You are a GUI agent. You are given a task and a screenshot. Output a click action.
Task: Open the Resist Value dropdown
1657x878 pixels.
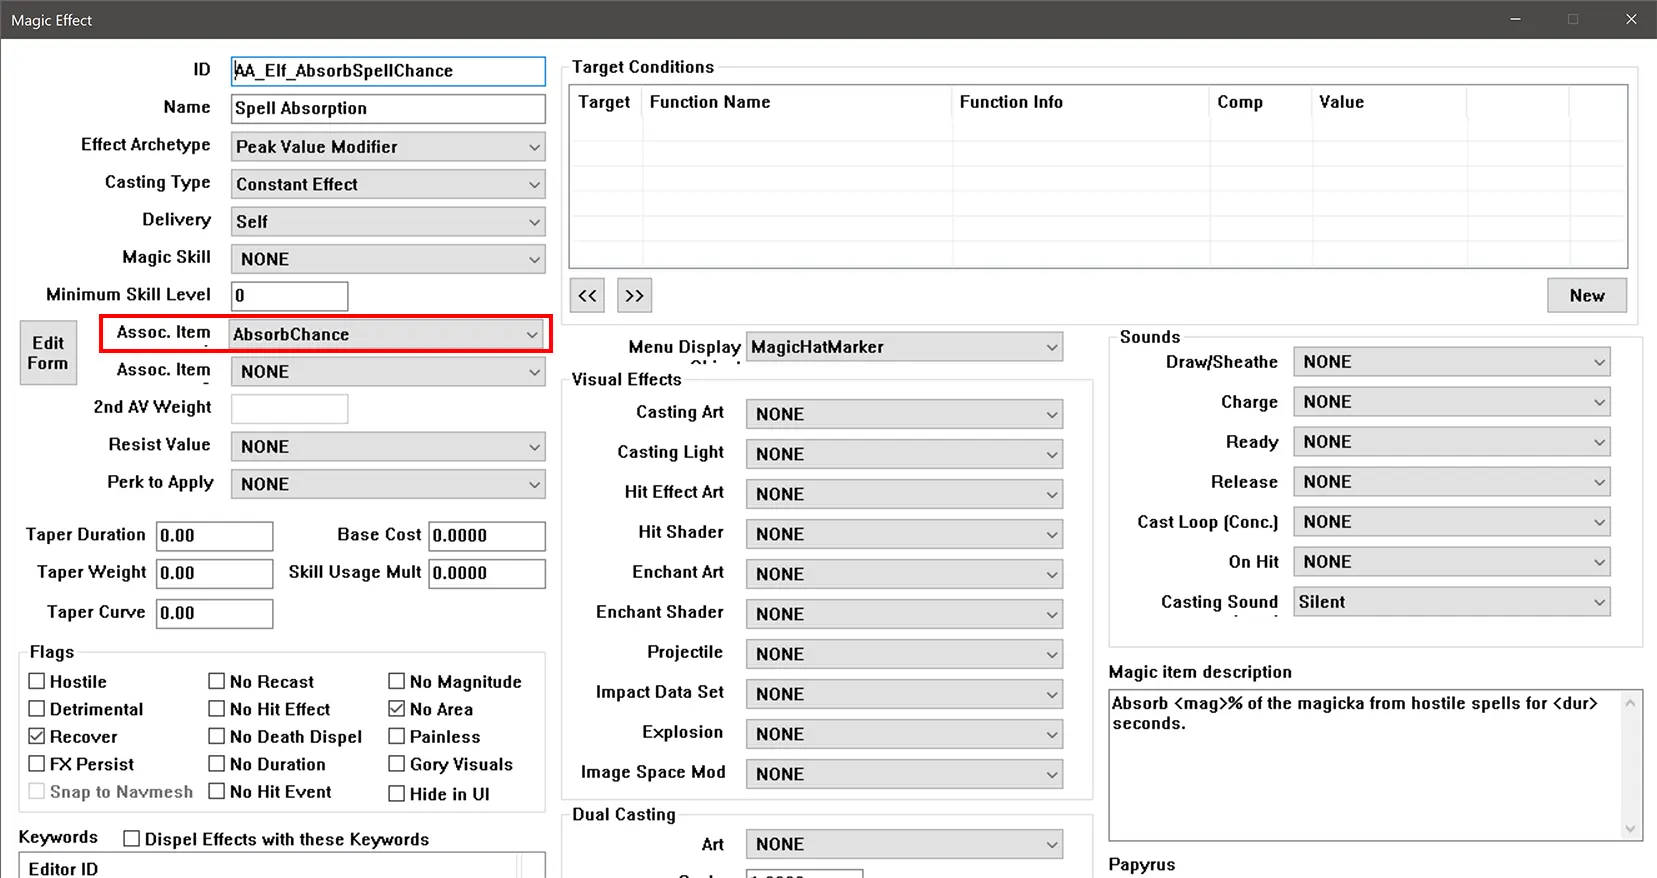[x=388, y=446]
